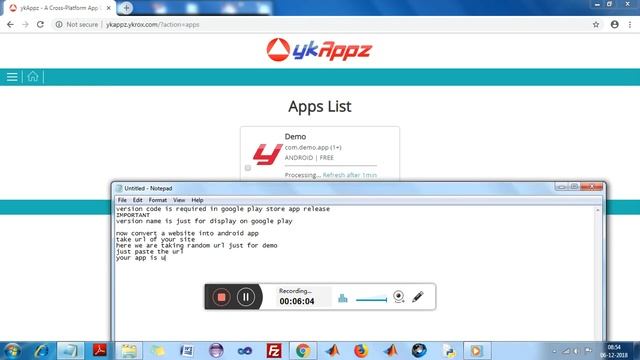The image size is (640, 360).
Task: Open the pencil annotation tool in recorder
Action: [418, 297]
